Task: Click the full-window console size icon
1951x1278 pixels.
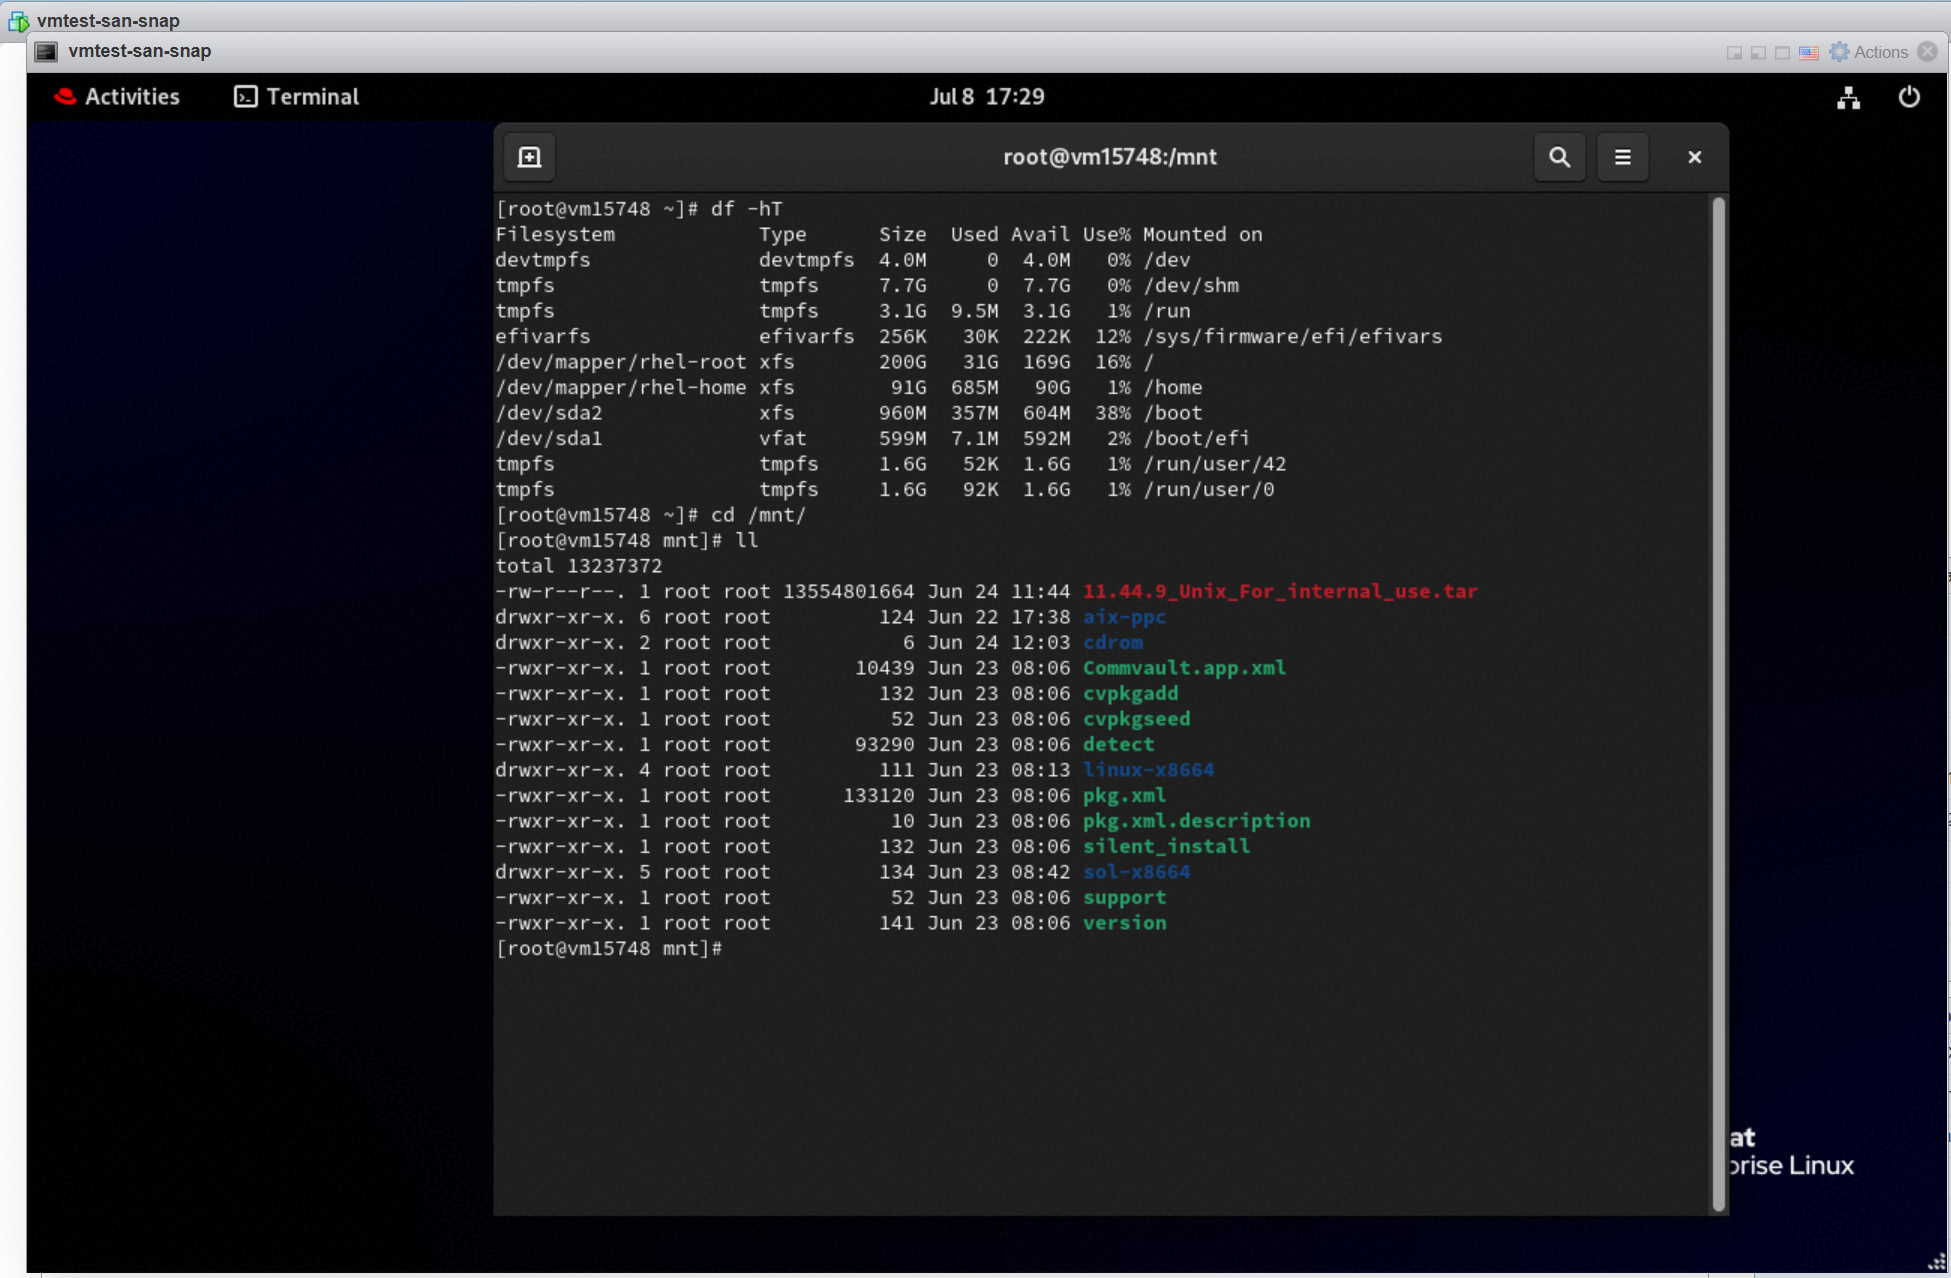Action: [x=1782, y=53]
